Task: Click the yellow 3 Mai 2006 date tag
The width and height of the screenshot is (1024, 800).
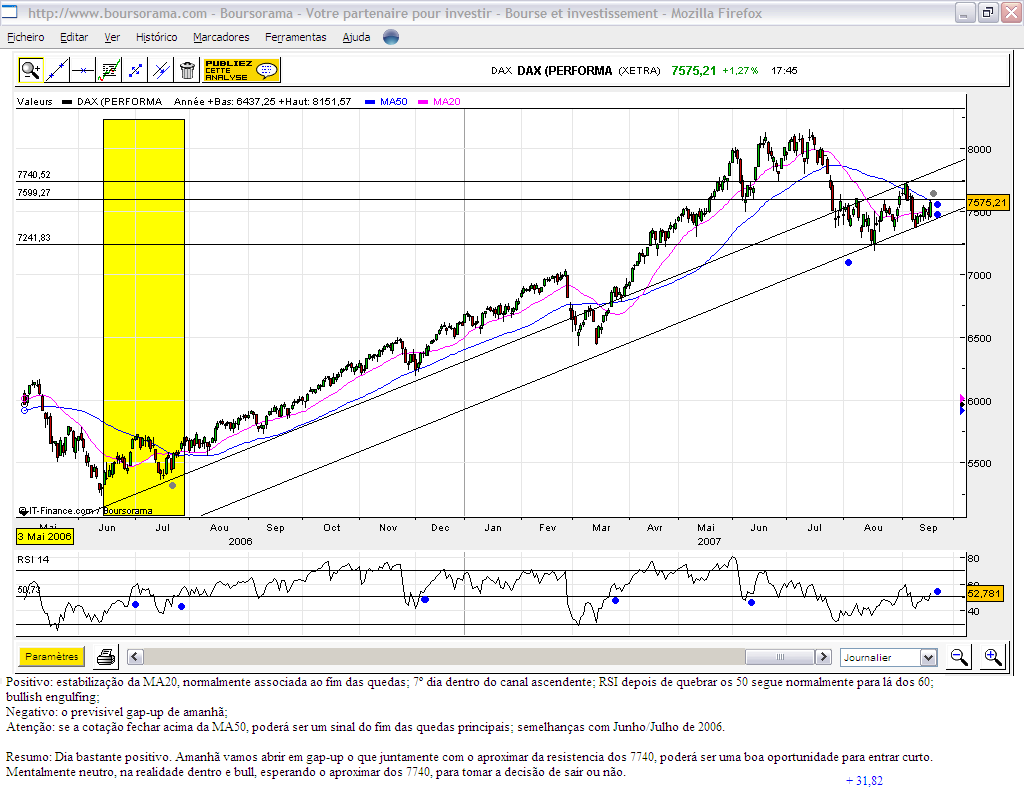Action: [x=45, y=536]
